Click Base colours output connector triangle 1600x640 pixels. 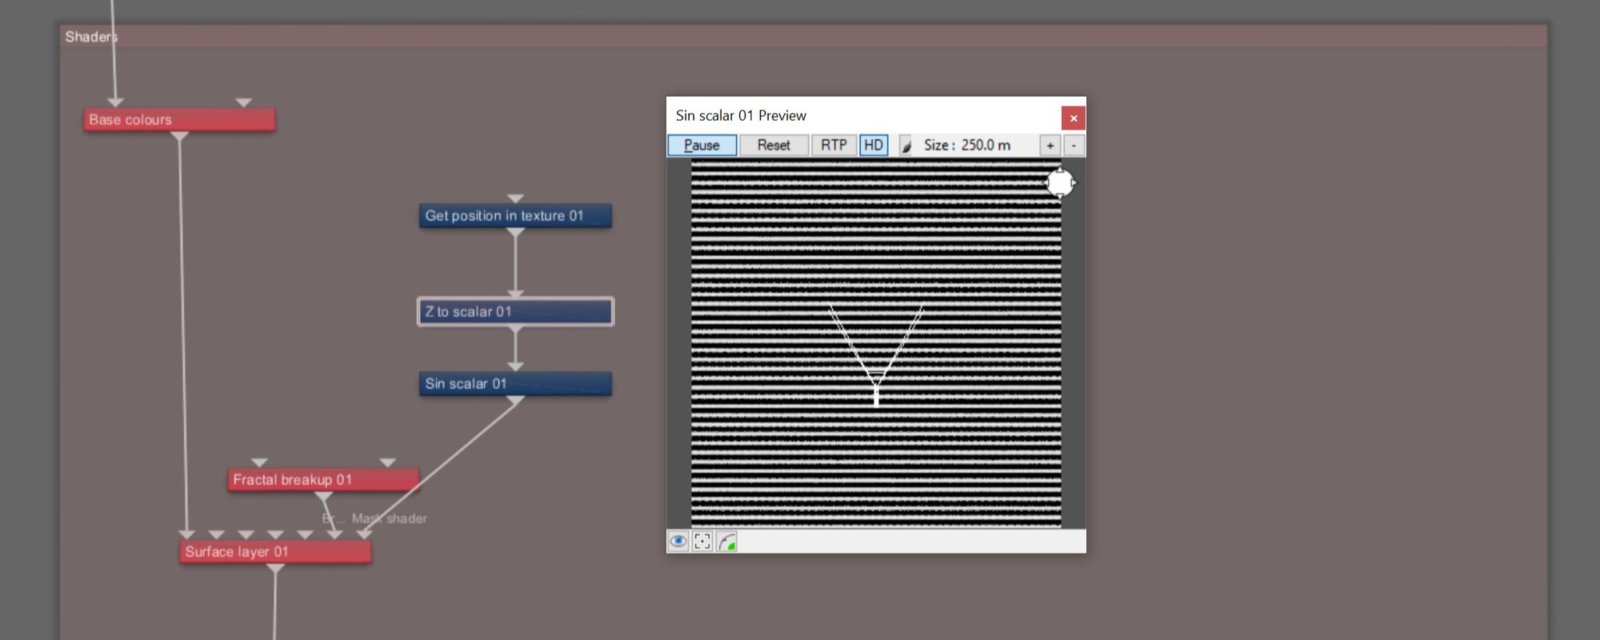(179, 136)
